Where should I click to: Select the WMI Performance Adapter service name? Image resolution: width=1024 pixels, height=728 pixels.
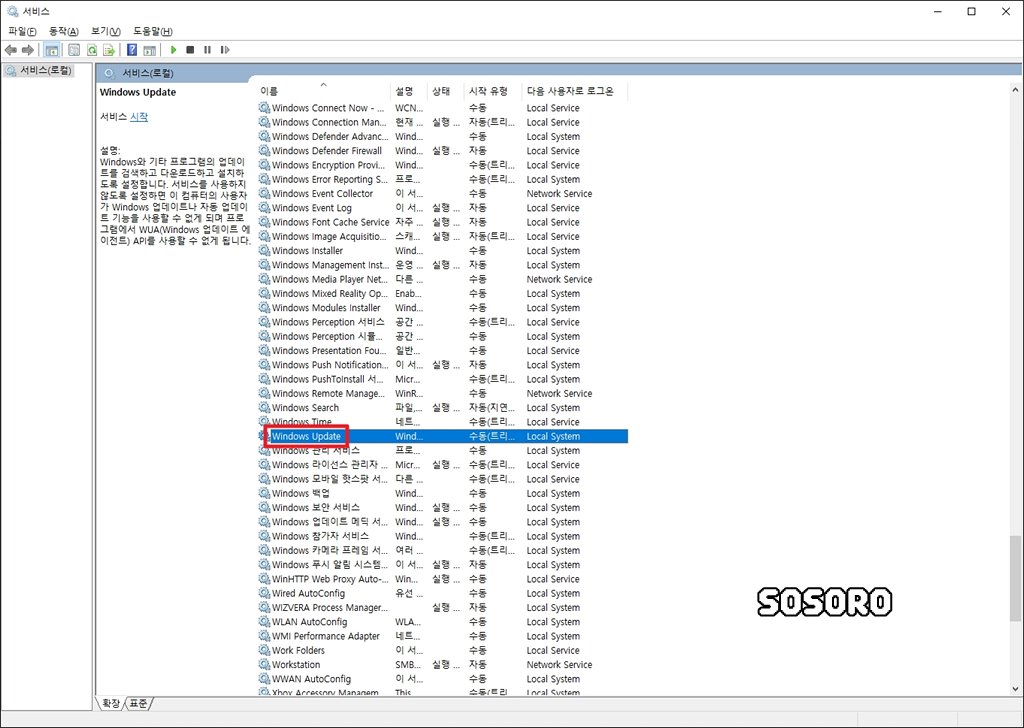[326, 636]
